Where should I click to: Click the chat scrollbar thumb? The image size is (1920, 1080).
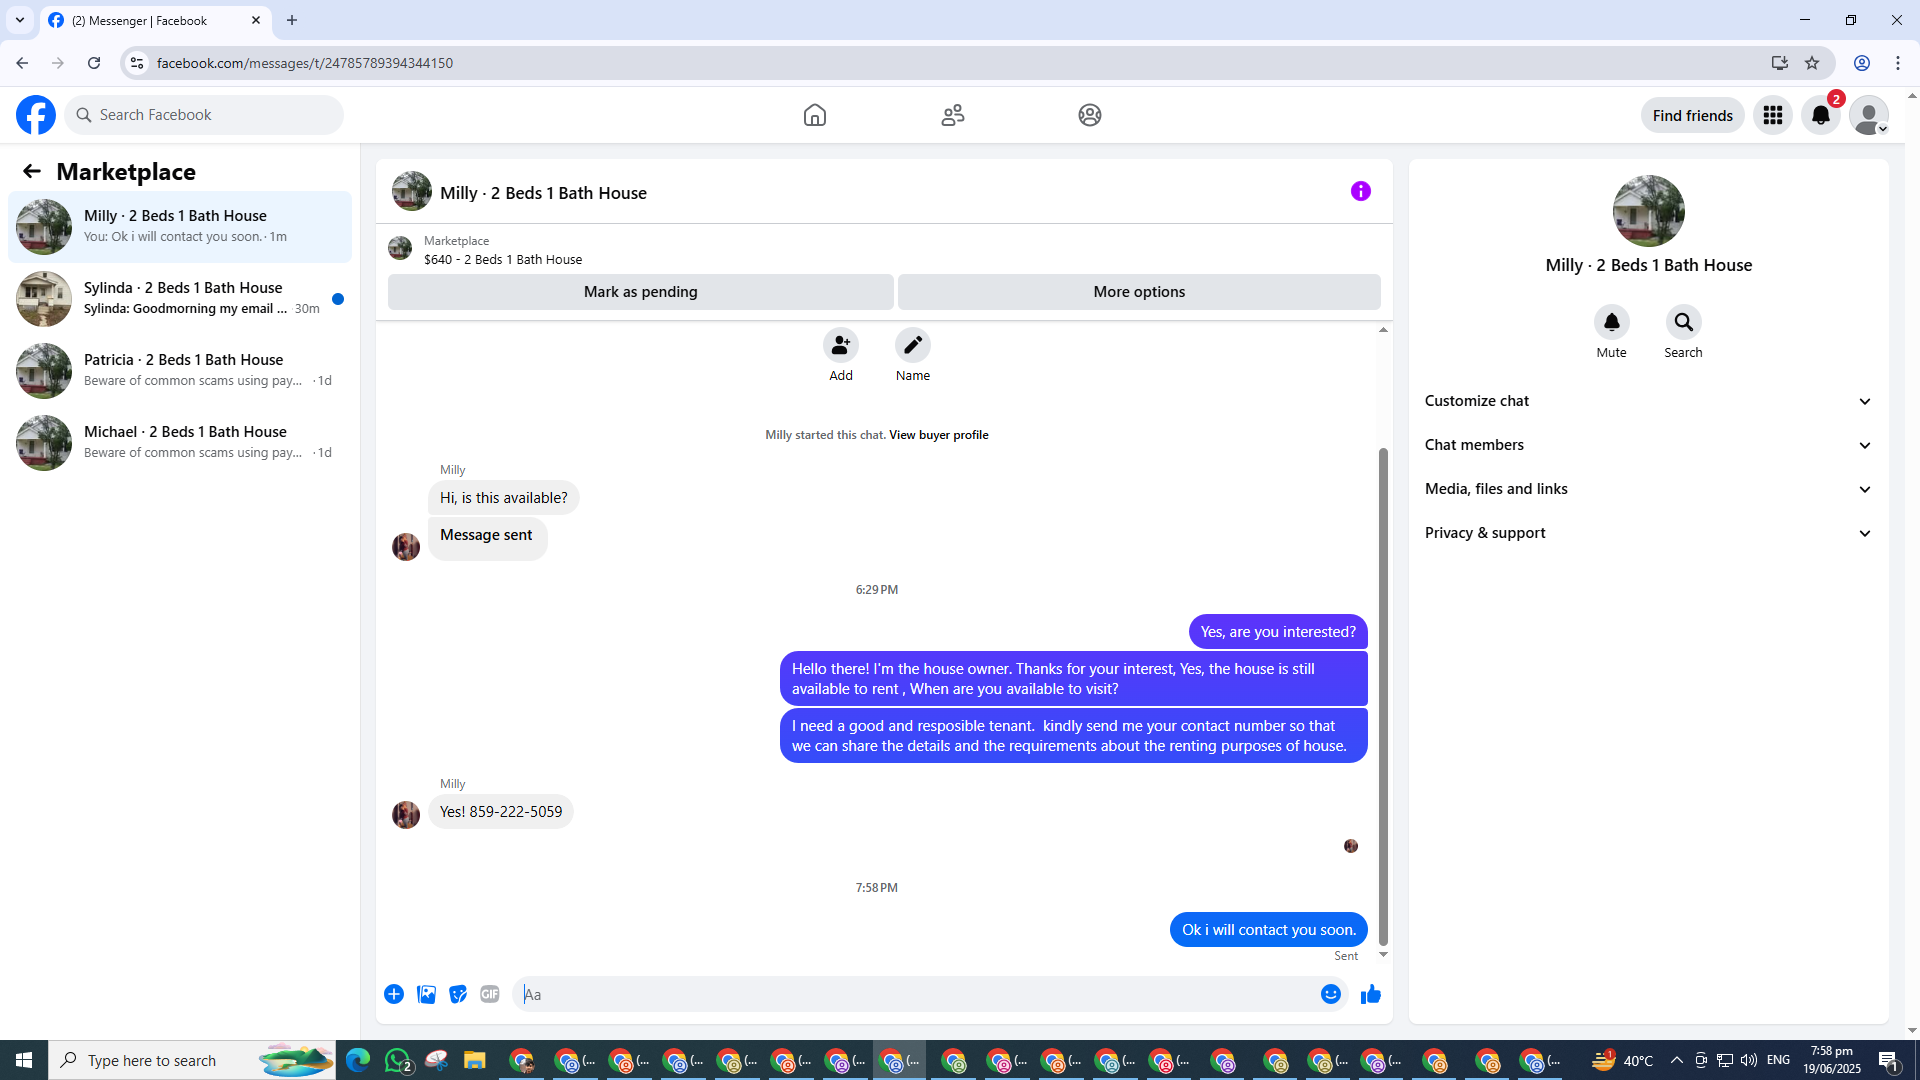1384,696
